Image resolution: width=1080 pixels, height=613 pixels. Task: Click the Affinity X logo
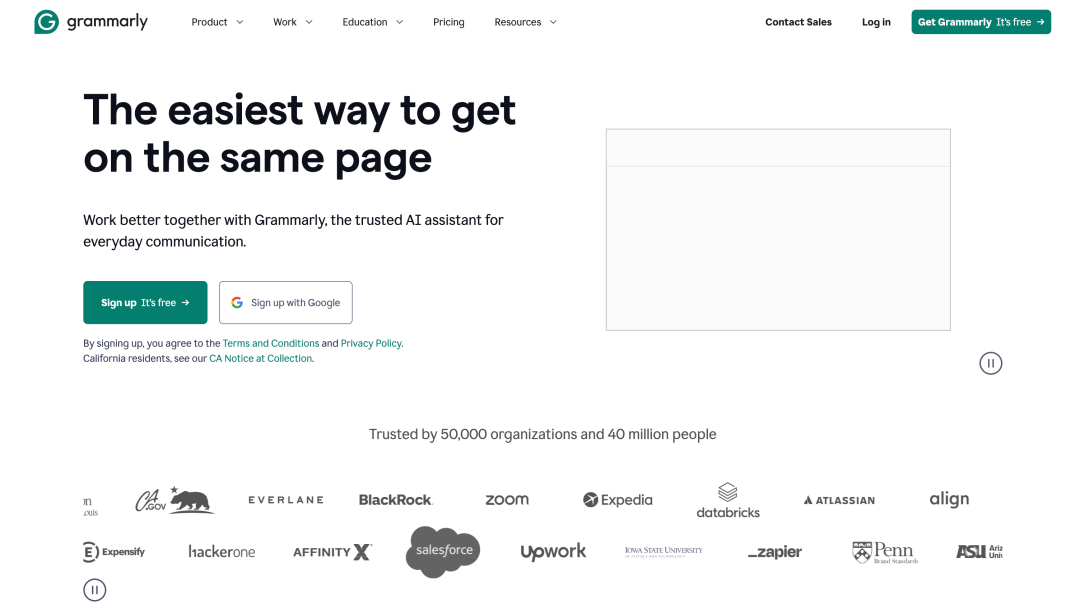(x=332, y=552)
